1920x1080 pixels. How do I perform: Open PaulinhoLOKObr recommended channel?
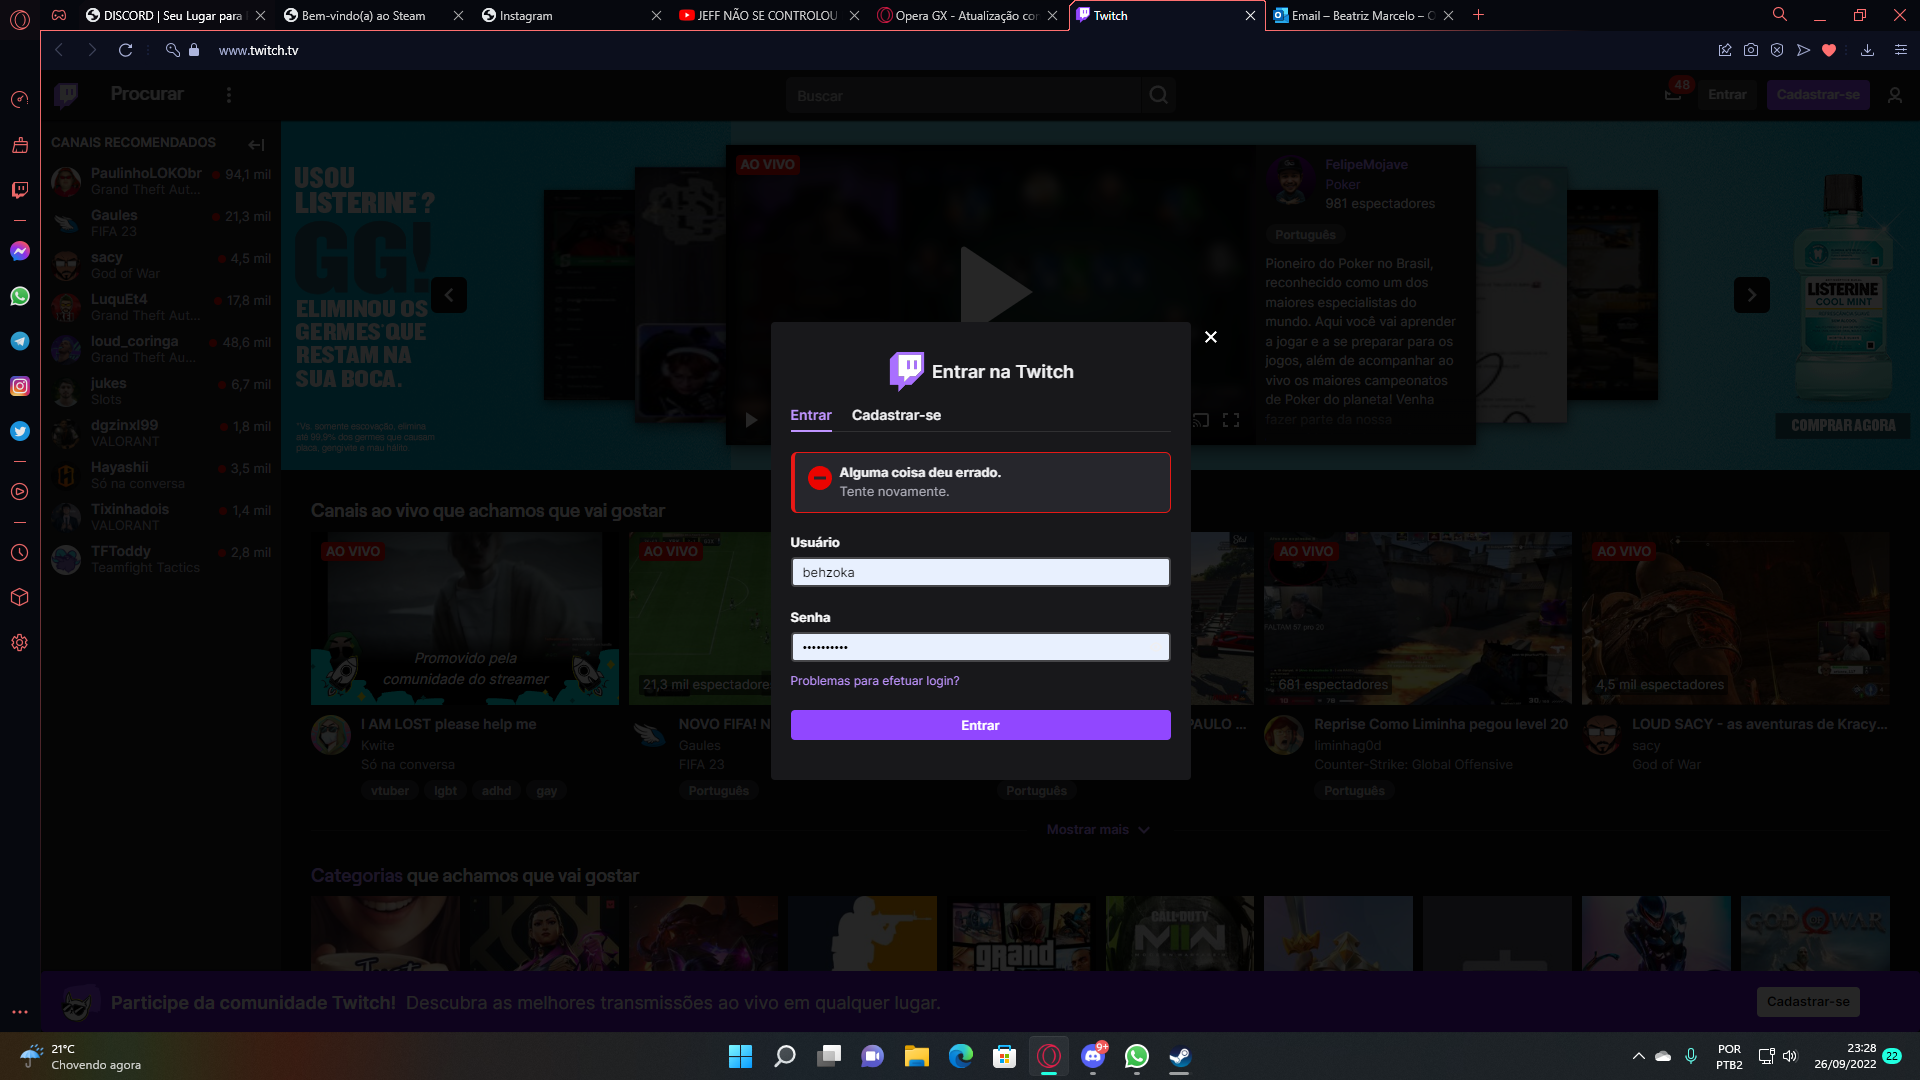point(161,181)
